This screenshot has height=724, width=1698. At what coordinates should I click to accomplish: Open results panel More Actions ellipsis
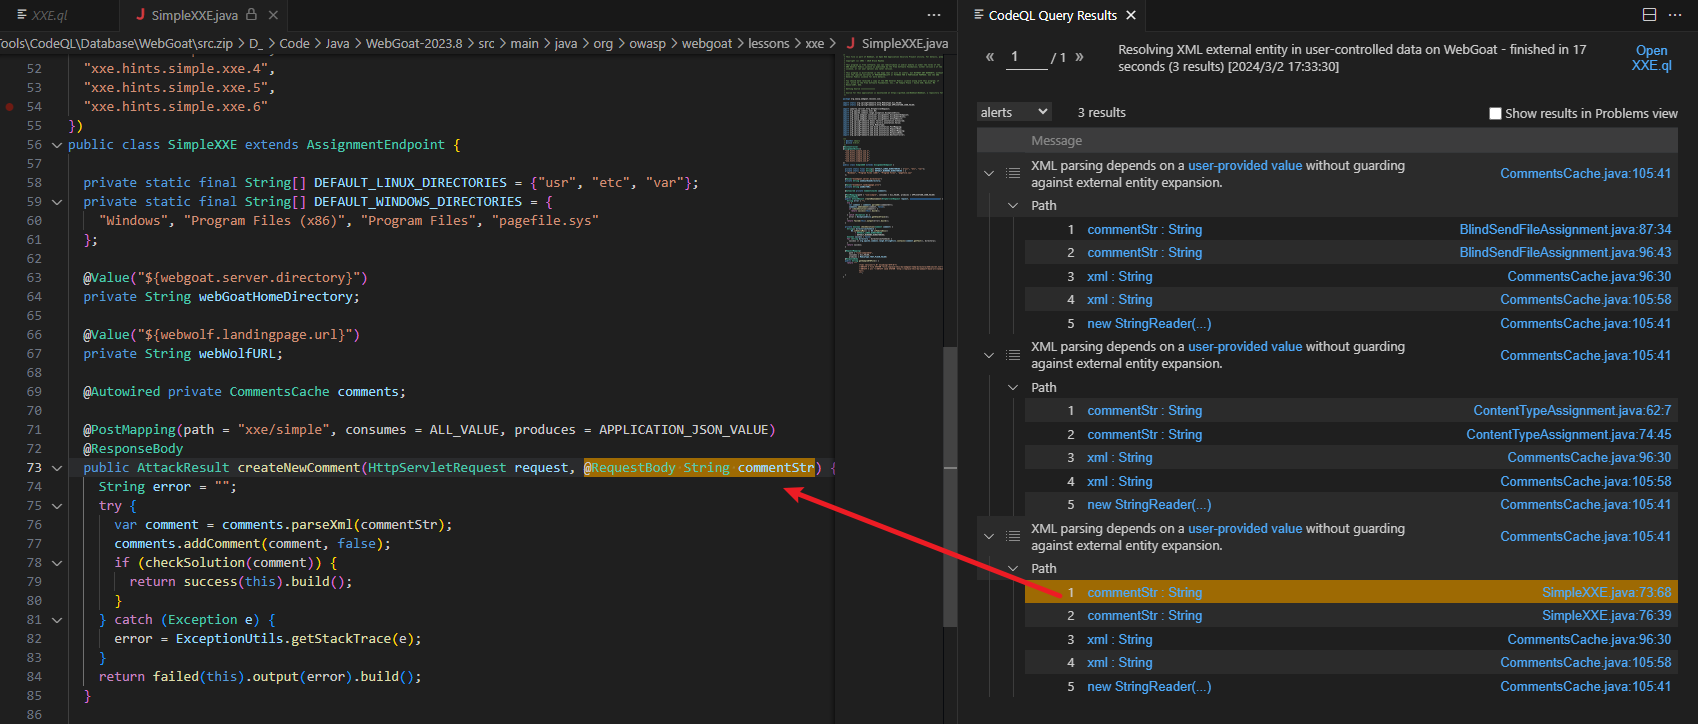(x=1675, y=15)
